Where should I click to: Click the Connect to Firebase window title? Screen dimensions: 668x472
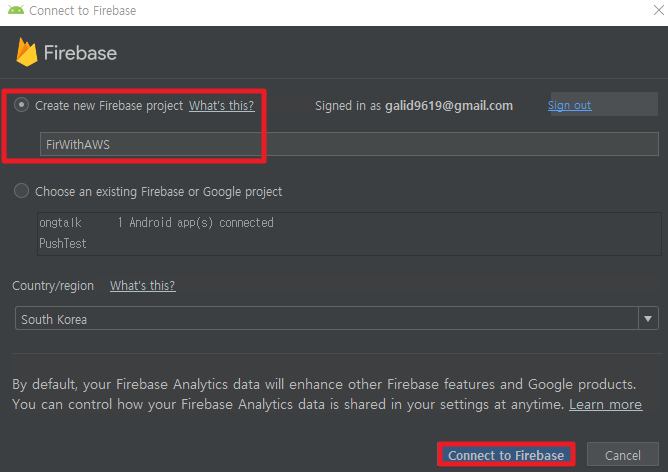[x=83, y=10]
